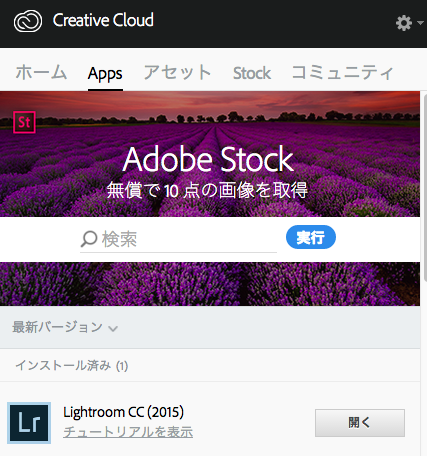Click the blue 実行 button
The height and width of the screenshot is (456, 427).
coord(311,237)
